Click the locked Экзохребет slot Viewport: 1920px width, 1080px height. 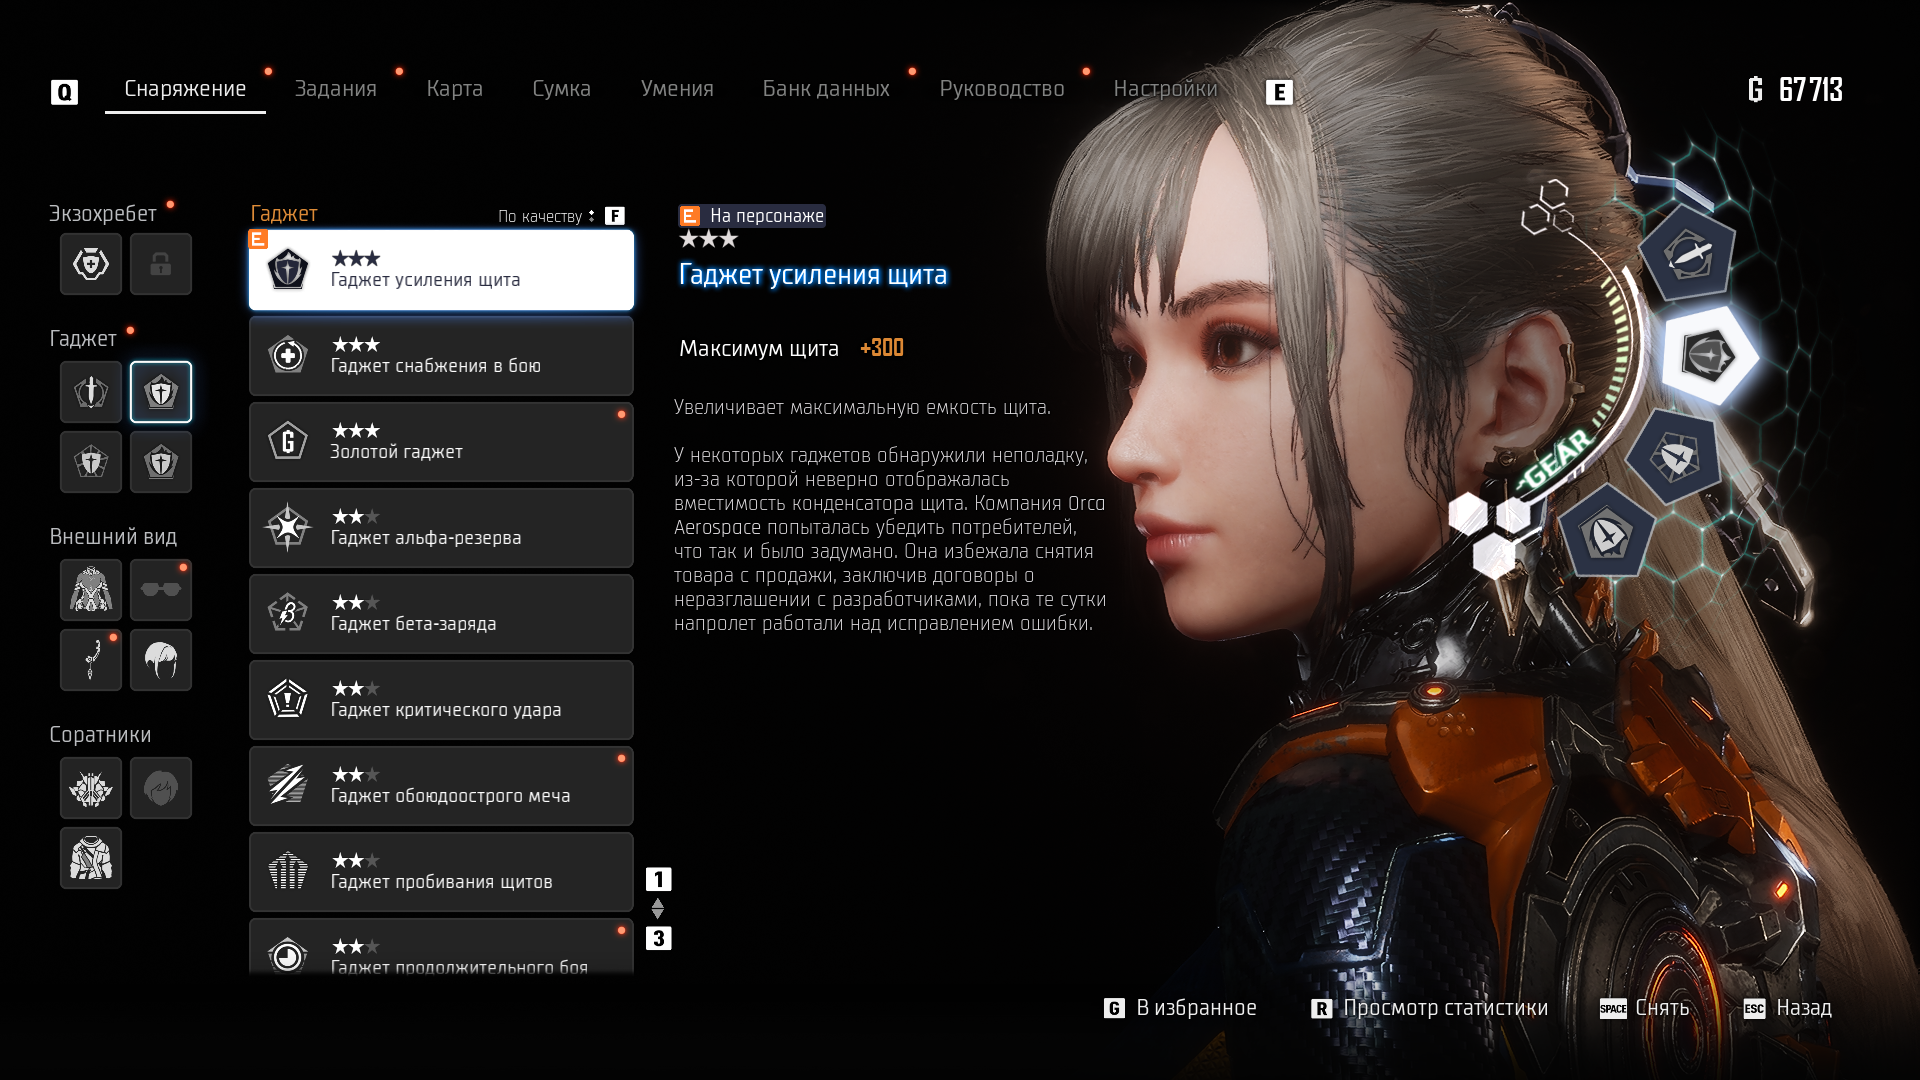coord(161,264)
